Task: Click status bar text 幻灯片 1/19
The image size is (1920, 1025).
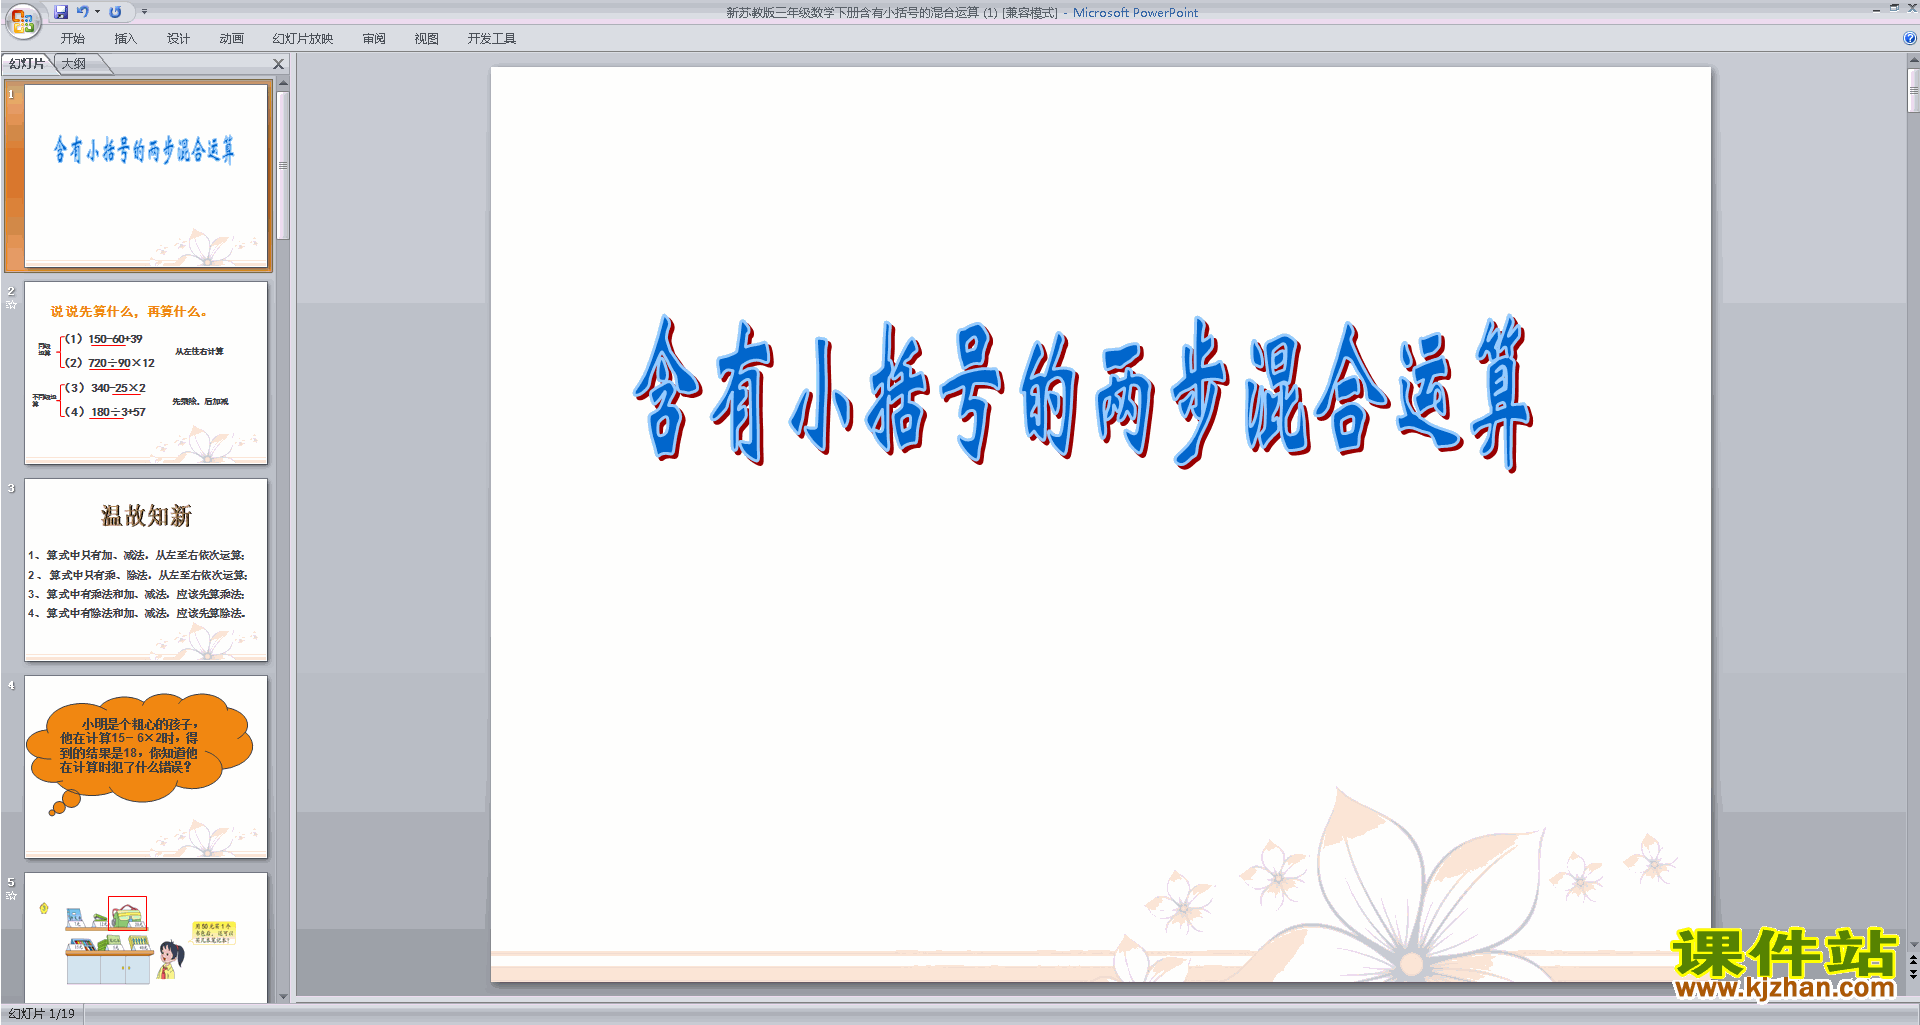Action: point(42,1014)
